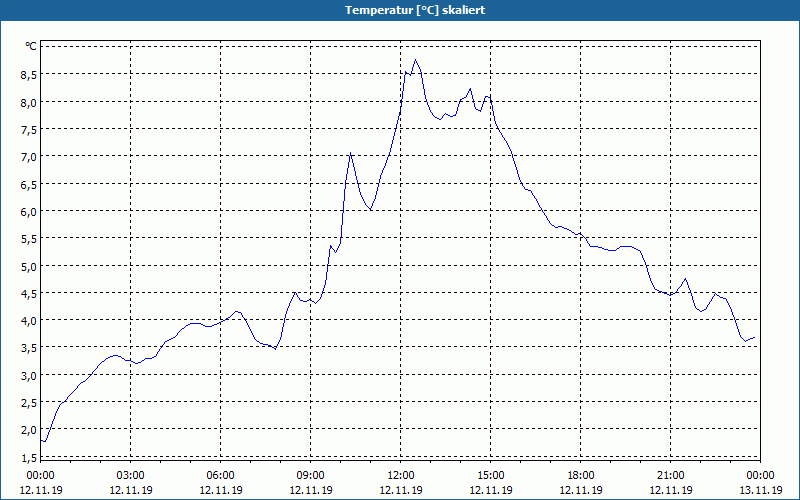The width and height of the screenshot is (800, 500).
Task: Click the highest peak of the blue temperature curve
Action: [415, 60]
